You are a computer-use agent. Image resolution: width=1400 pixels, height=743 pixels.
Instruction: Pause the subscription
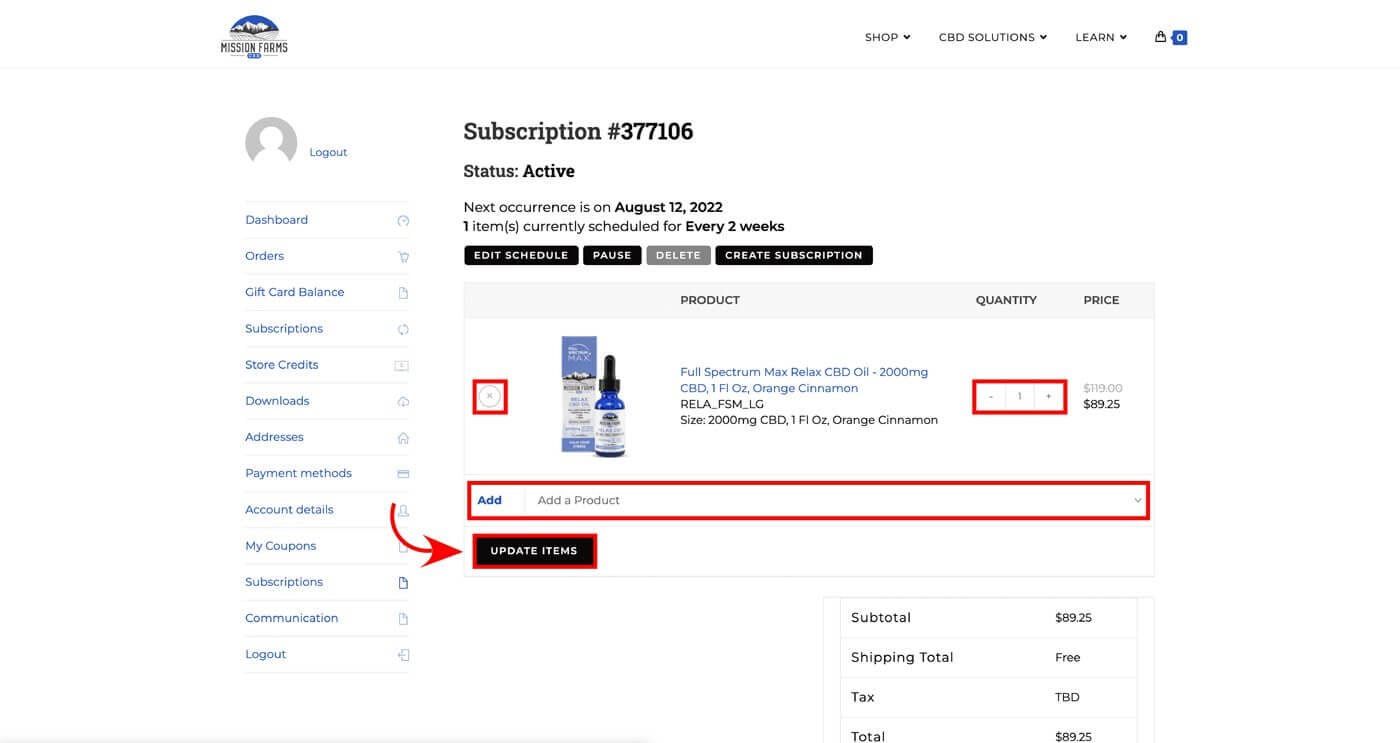point(612,255)
